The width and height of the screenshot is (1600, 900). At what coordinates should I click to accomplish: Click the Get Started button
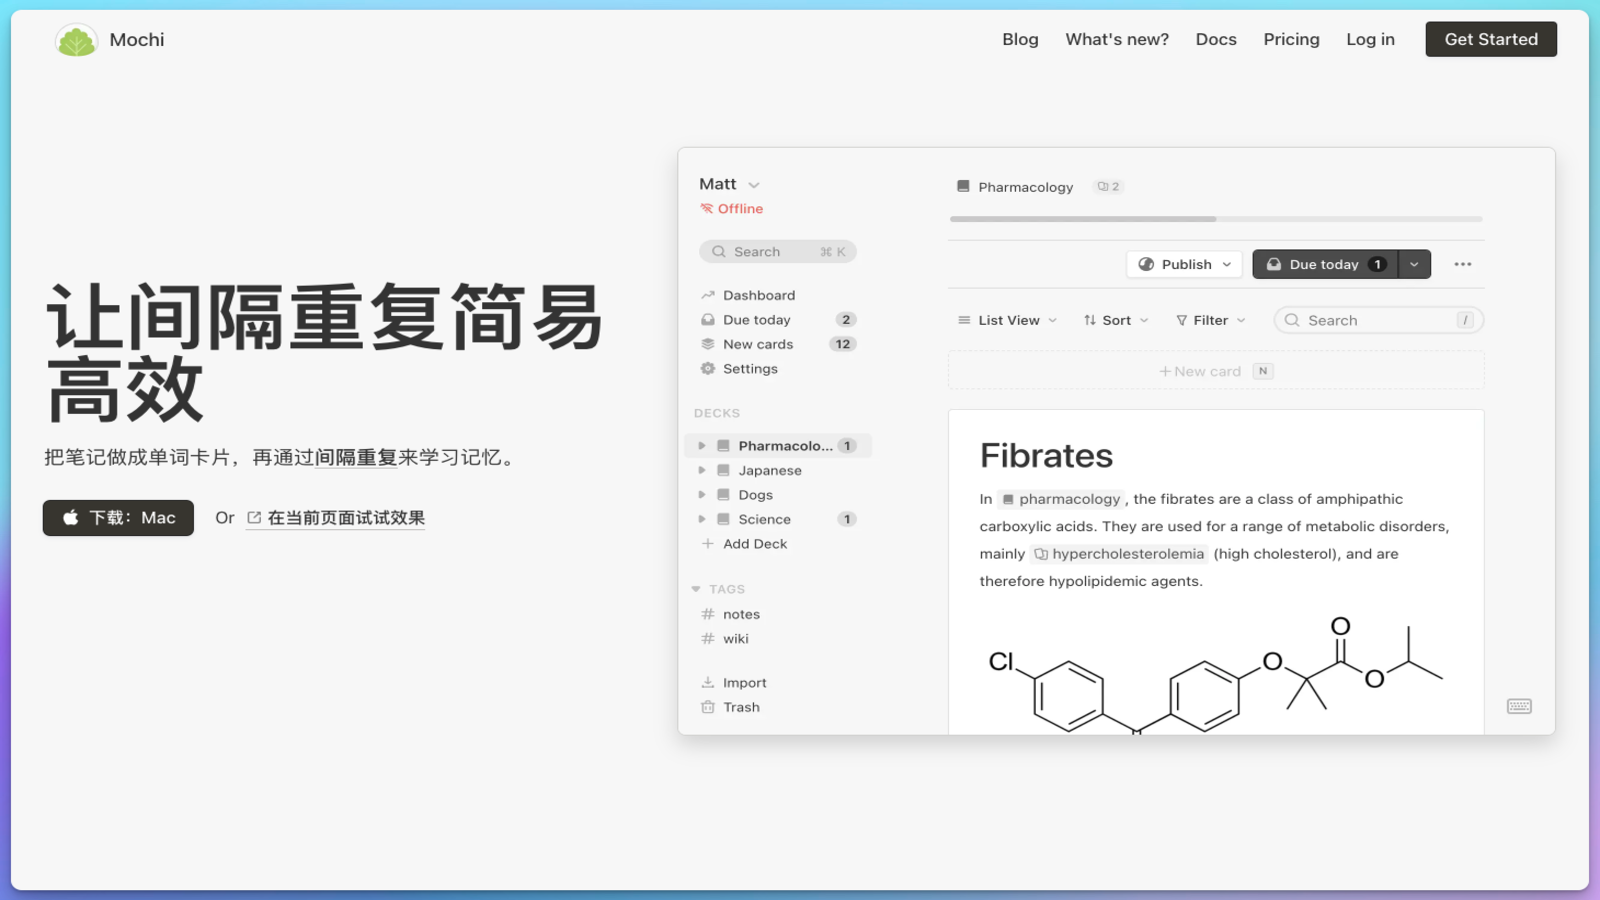point(1490,39)
